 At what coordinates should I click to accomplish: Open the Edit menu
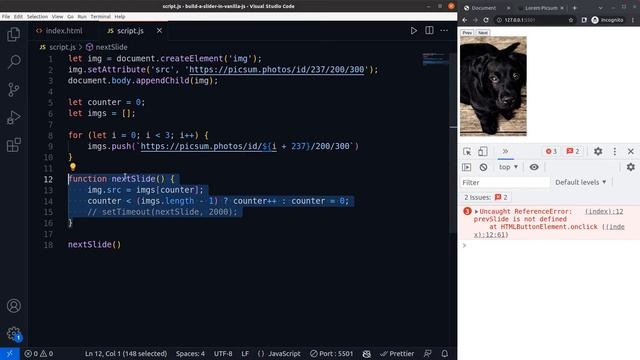[18, 17]
